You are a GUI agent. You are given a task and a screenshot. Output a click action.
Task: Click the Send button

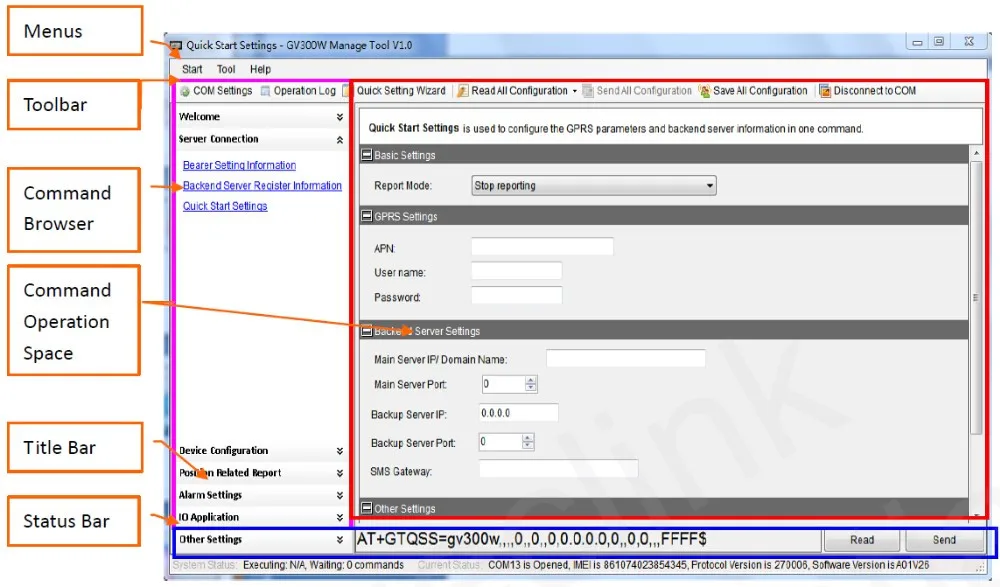click(944, 540)
